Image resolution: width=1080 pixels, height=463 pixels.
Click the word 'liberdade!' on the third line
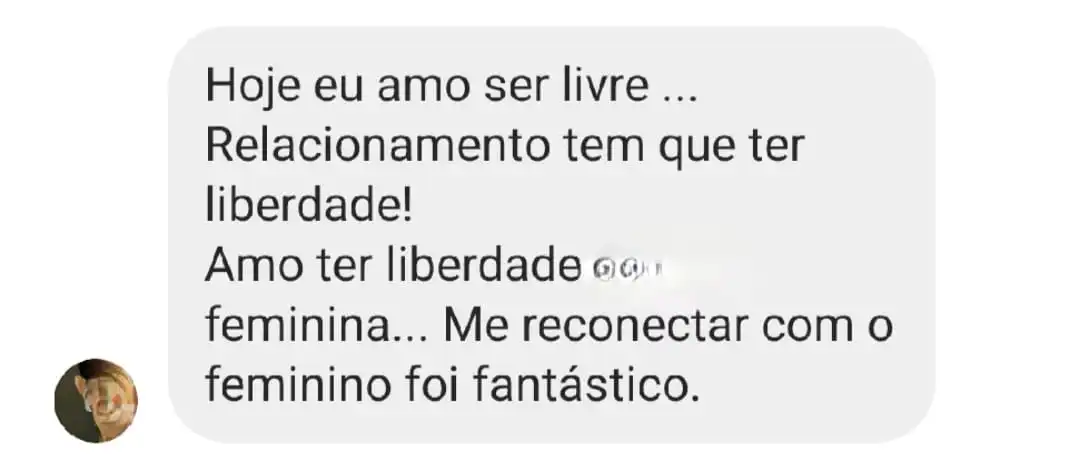(309, 207)
